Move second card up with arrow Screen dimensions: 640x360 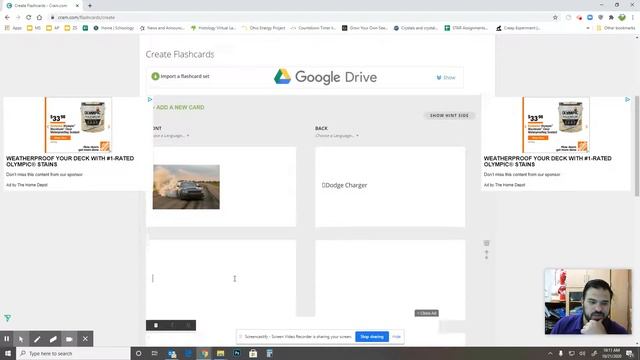[486, 252]
